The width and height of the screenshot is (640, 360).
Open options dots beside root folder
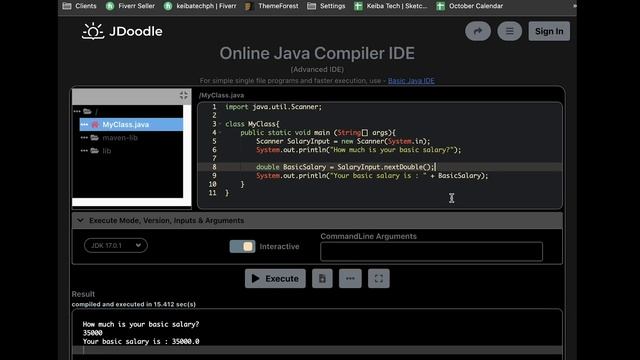pos(77,111)
